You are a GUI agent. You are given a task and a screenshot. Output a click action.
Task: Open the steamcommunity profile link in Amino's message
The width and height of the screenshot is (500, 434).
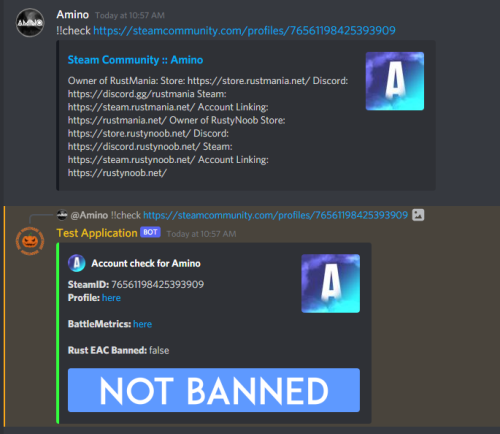(244, 31)
